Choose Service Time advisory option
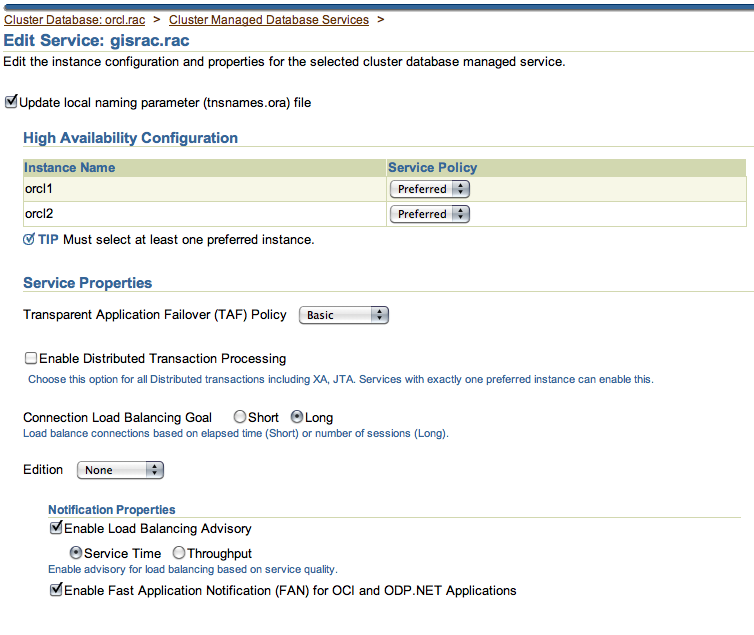Viewport: 754px width, 635px height. tap(75, 553)
